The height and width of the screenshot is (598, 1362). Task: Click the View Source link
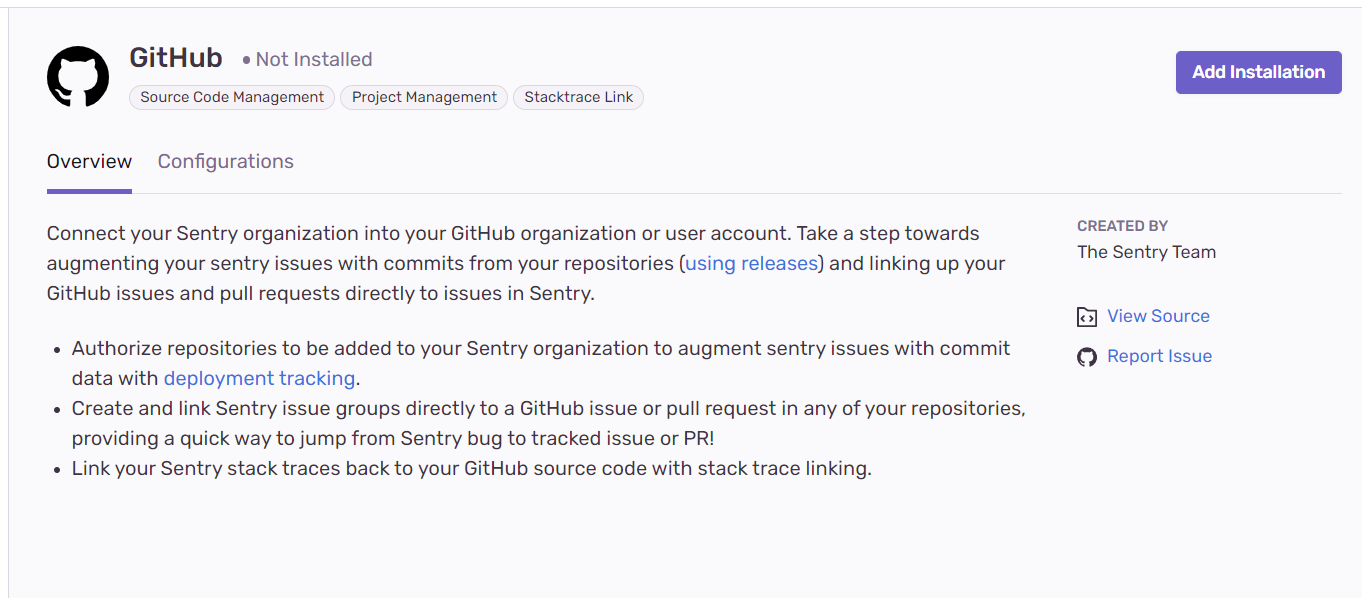[1158, 316]
